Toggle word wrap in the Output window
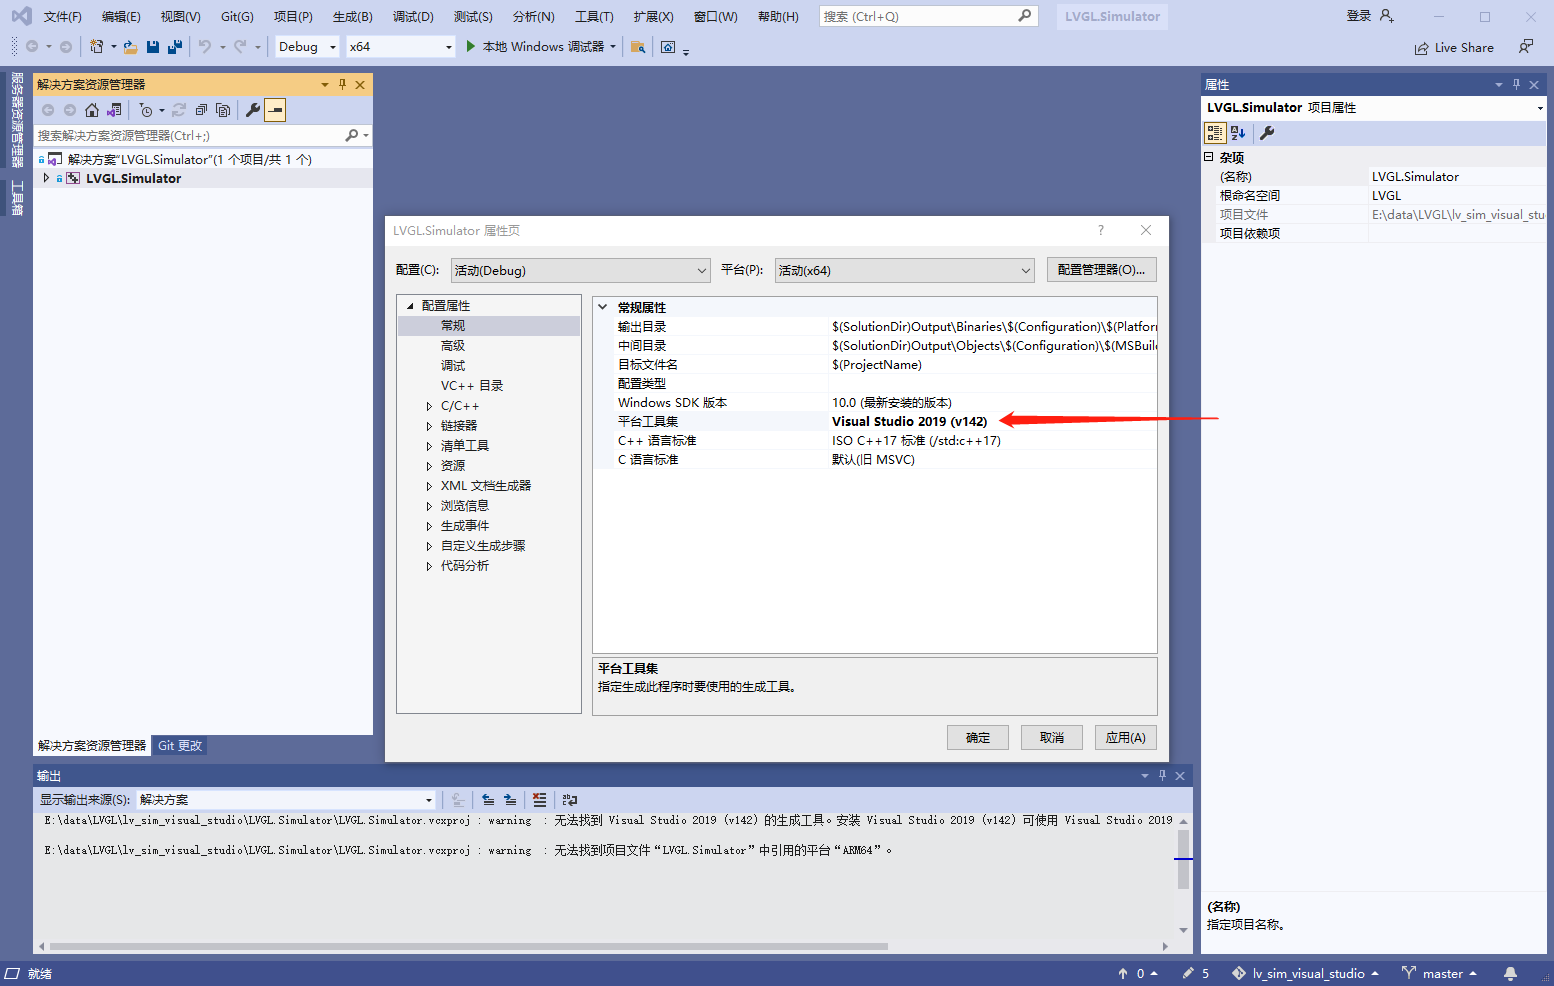 570,800
